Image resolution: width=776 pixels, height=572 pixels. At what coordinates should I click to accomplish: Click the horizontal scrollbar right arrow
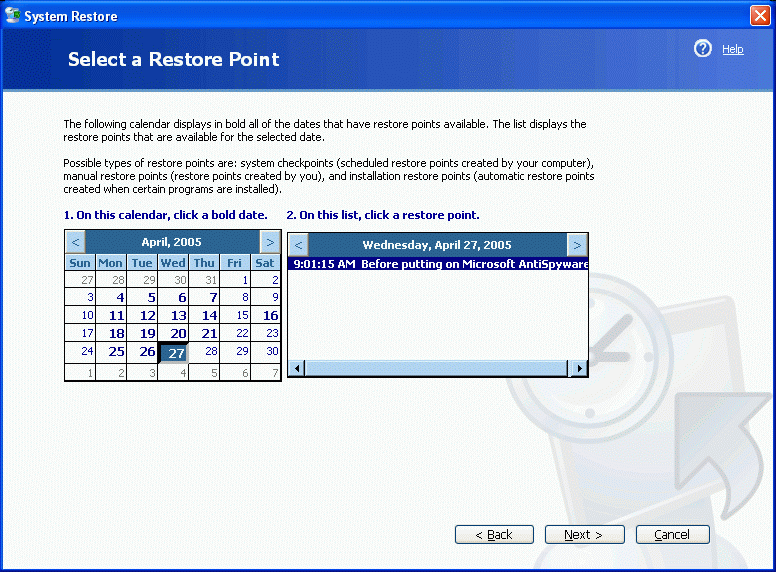[x=579, y=368]
